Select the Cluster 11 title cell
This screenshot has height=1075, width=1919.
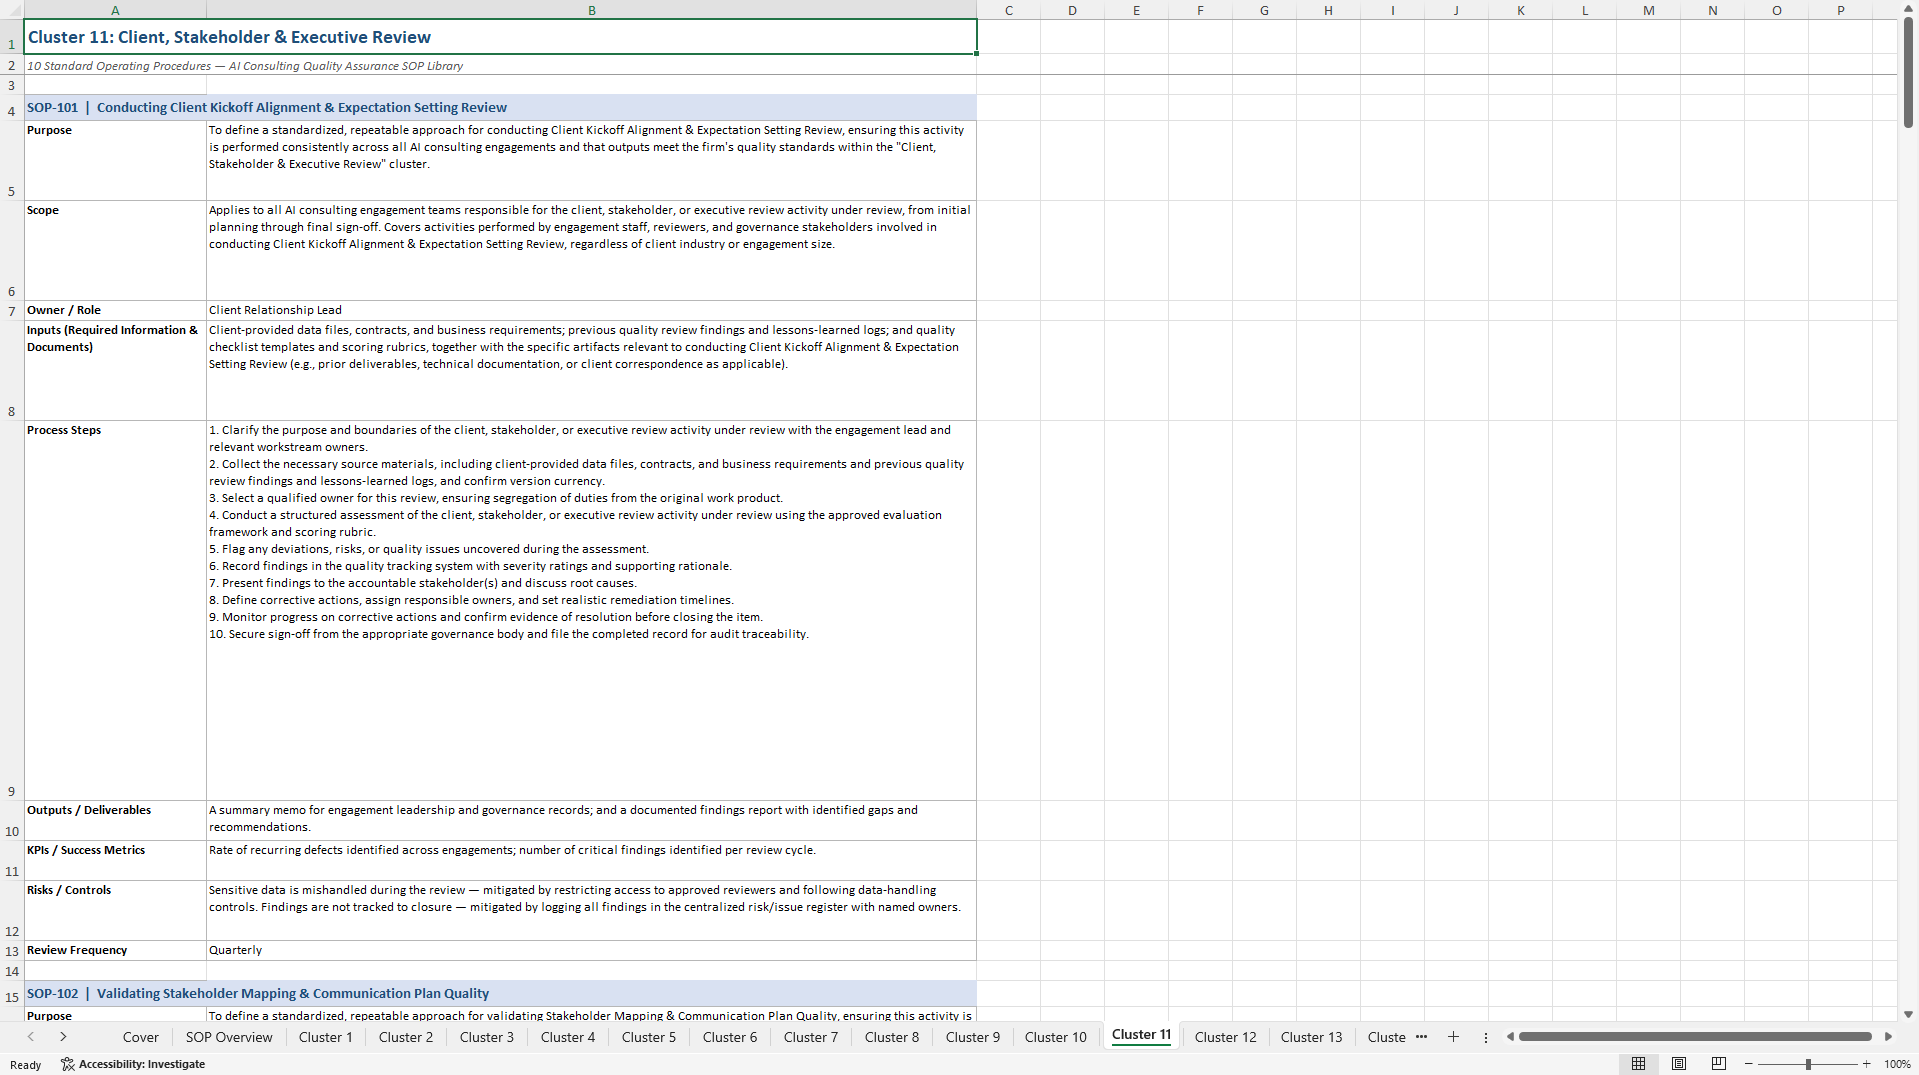click(500, 37)
